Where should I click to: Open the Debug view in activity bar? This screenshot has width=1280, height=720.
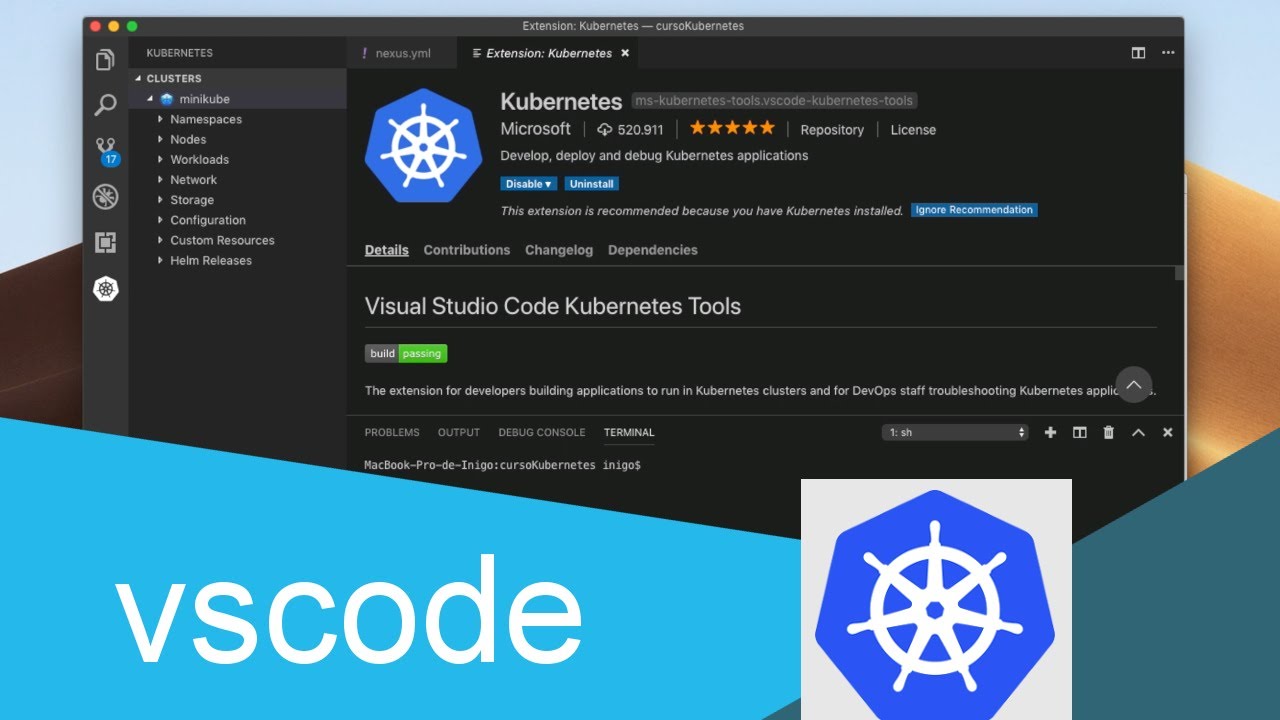pyautogui.click(x=105, y=197)
